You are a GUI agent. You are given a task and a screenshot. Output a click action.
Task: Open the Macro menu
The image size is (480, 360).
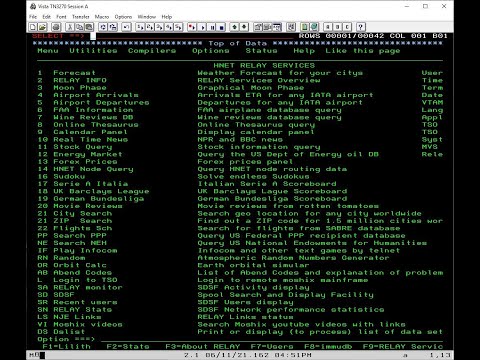click(x=102, y=17)
